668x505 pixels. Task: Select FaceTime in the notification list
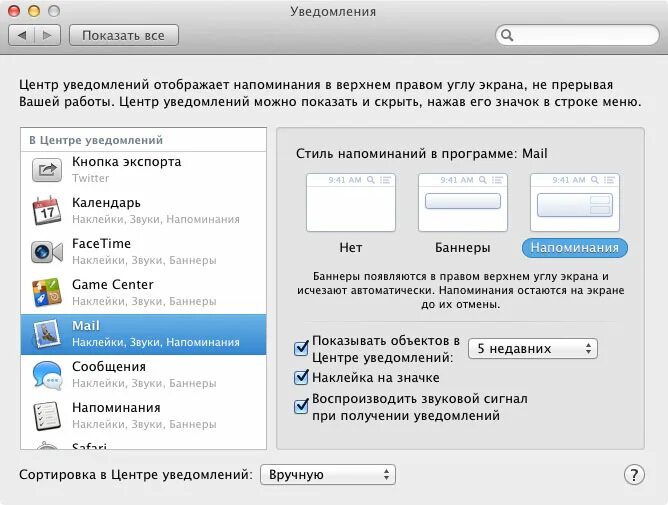[x=144, y=252]
